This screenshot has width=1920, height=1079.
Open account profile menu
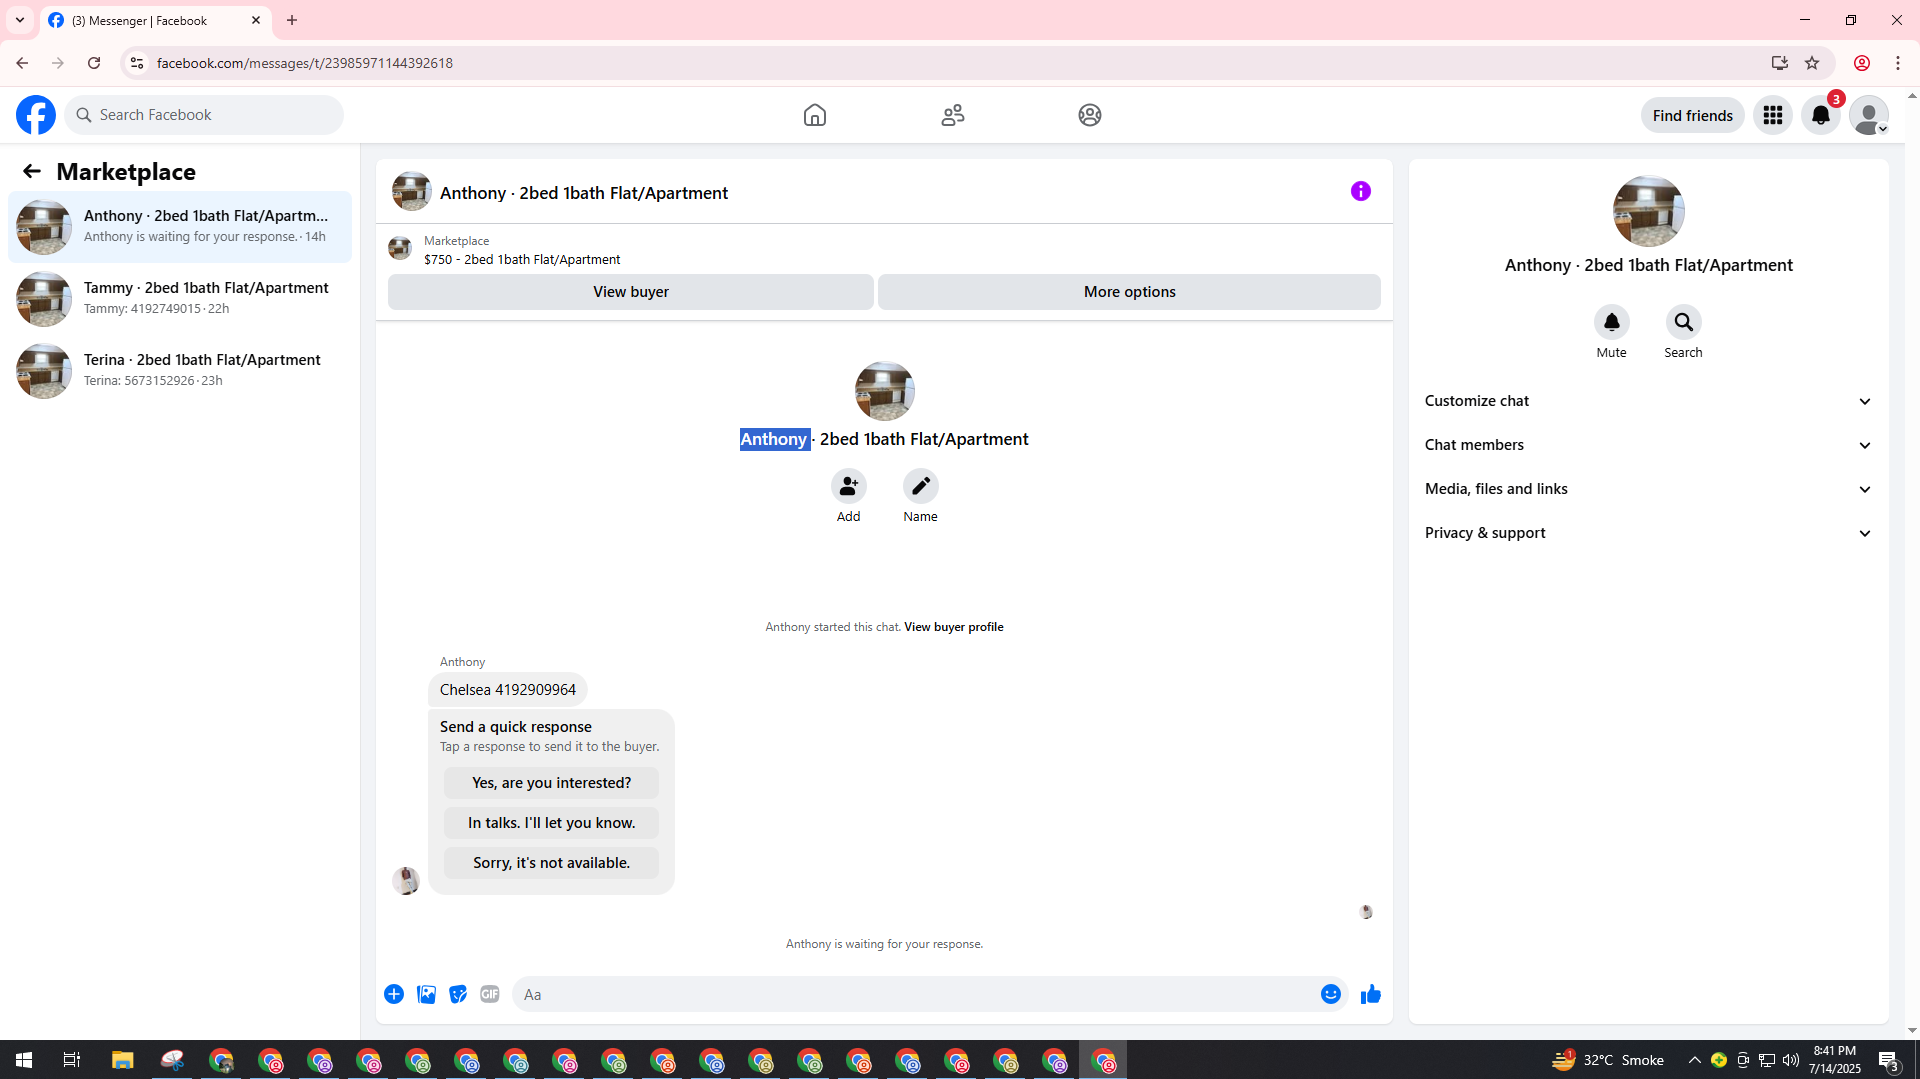coord(1869,115)
